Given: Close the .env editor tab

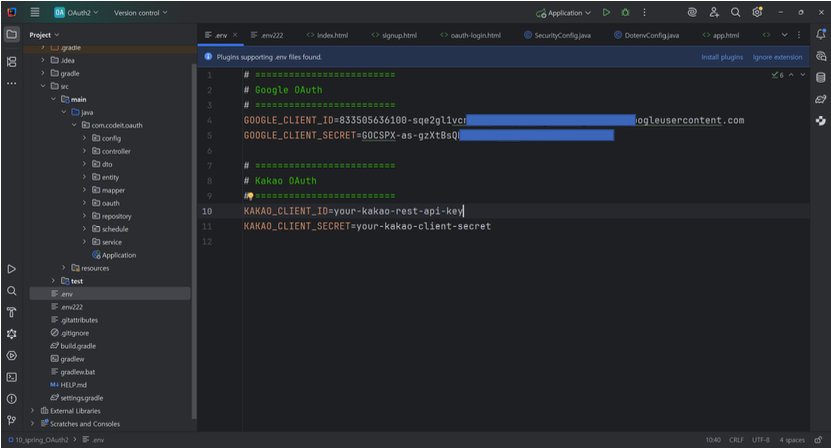Looking at the screenshot, I should point(235,35).
